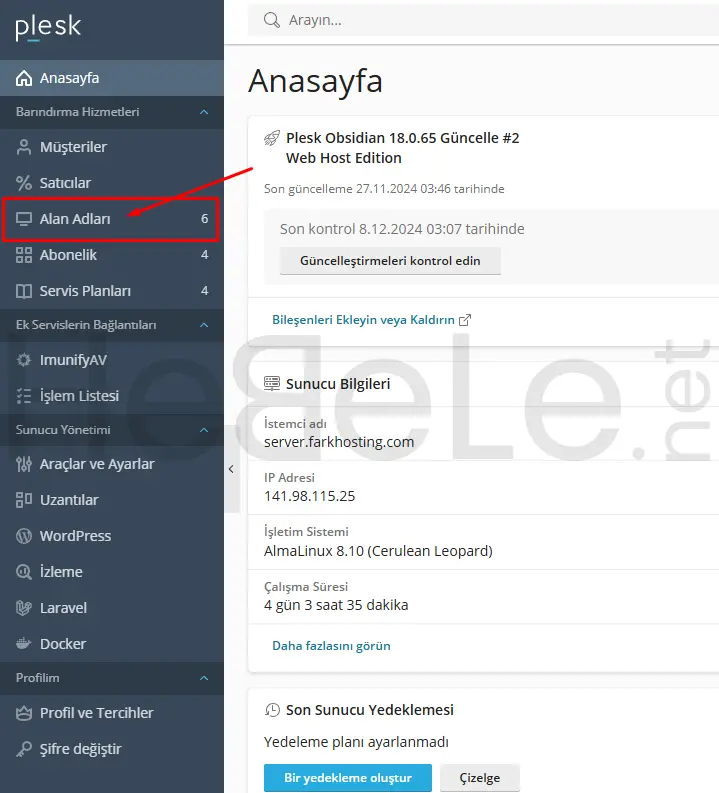Click external link icon after Bileşenleri Ekleyin
Viewport: 719px width, 793px height.
tap(465, 320)
